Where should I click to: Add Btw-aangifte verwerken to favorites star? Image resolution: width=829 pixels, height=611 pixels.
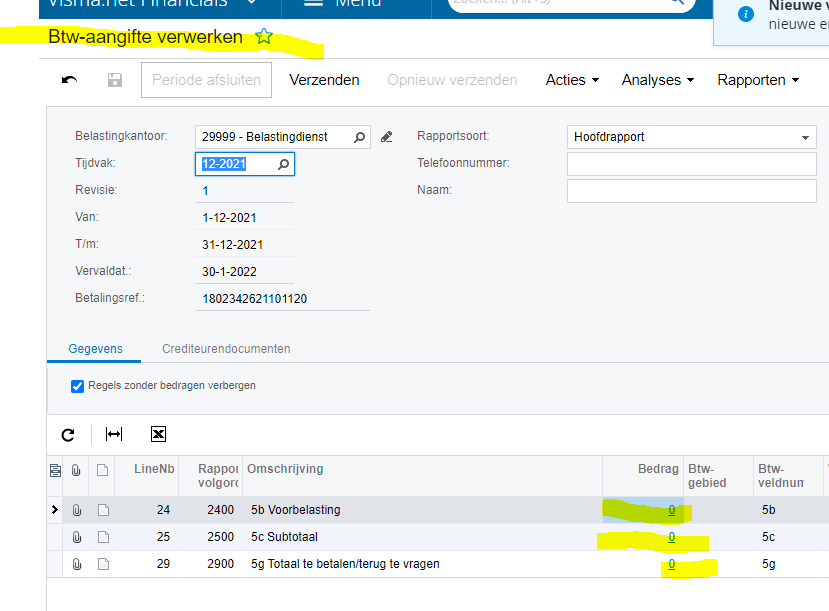pyautogui.click(x=264, y=36)
